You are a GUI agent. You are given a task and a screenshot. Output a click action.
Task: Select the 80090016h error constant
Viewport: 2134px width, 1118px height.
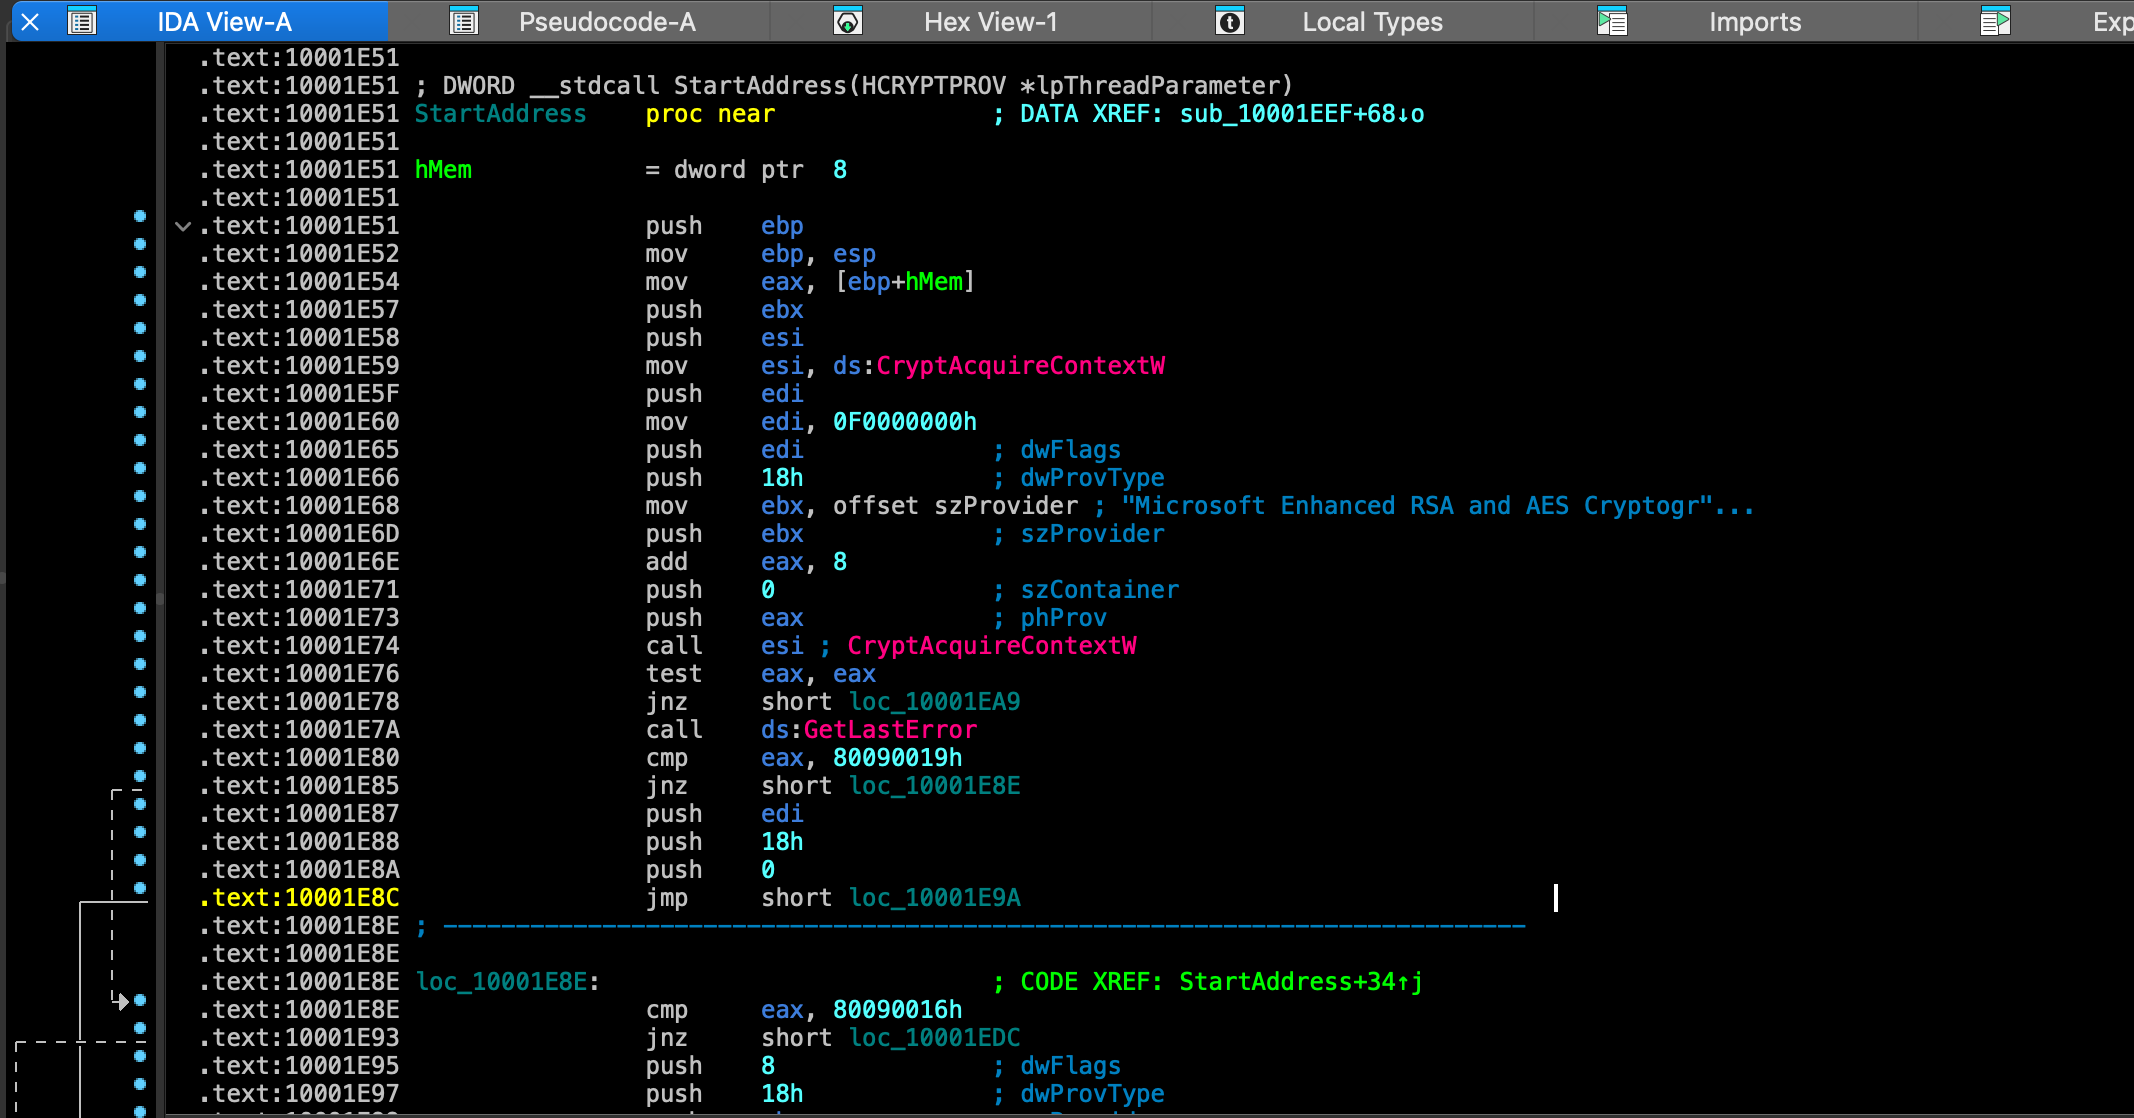point(897,1010)
